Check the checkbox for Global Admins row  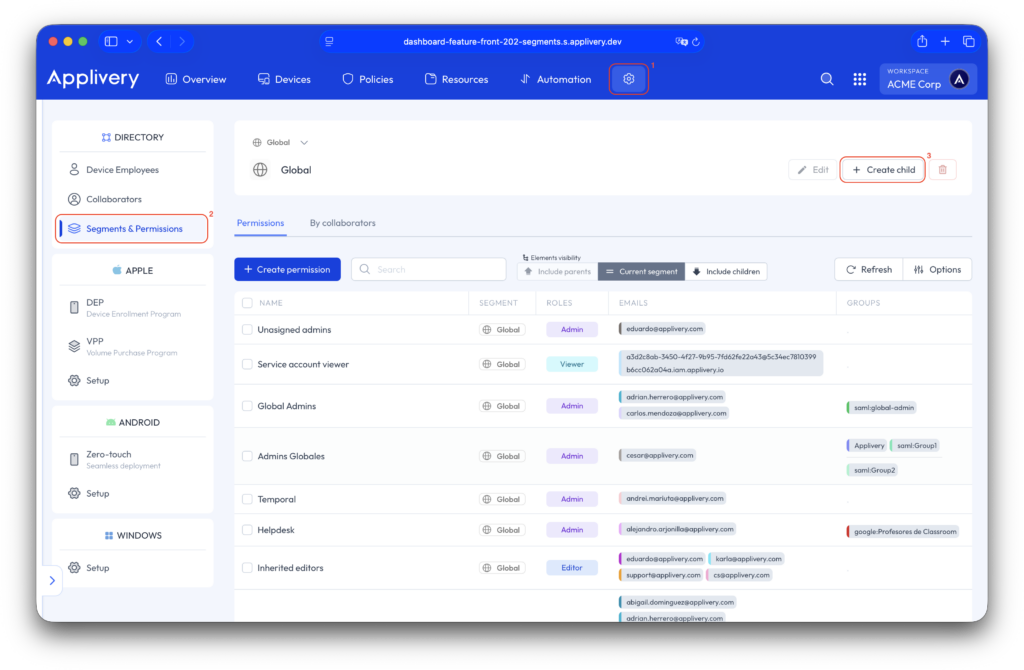(245, 405)
